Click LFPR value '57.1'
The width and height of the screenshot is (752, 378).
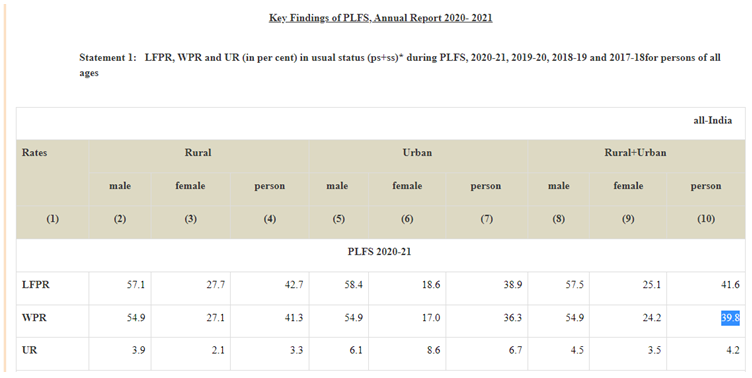coord(136,285)
